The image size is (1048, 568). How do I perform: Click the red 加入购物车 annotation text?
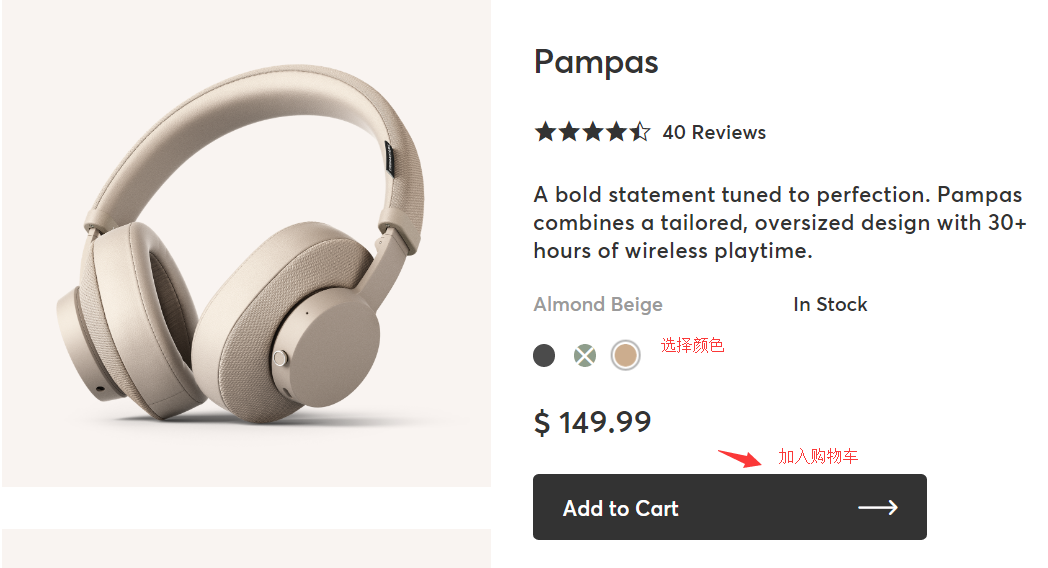coord(818,457)
